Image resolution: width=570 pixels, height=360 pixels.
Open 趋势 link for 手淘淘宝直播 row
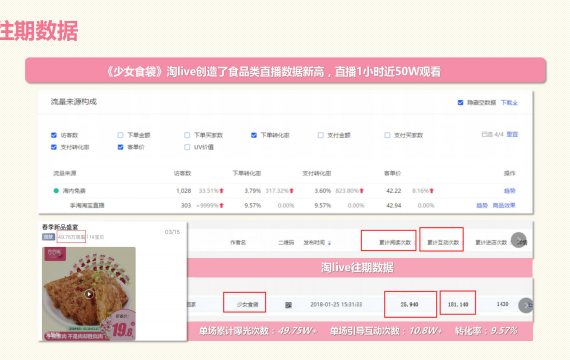point(482,205)
